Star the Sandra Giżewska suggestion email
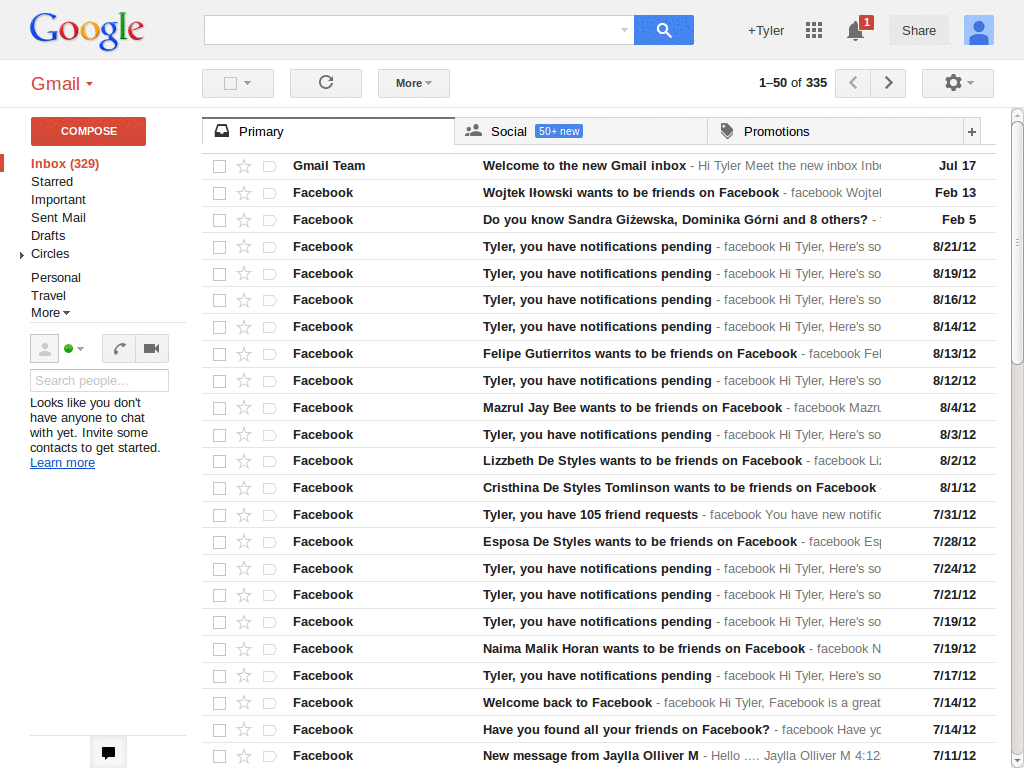The width and height of the screenshot is (1024, 768). tap(244, 220)
